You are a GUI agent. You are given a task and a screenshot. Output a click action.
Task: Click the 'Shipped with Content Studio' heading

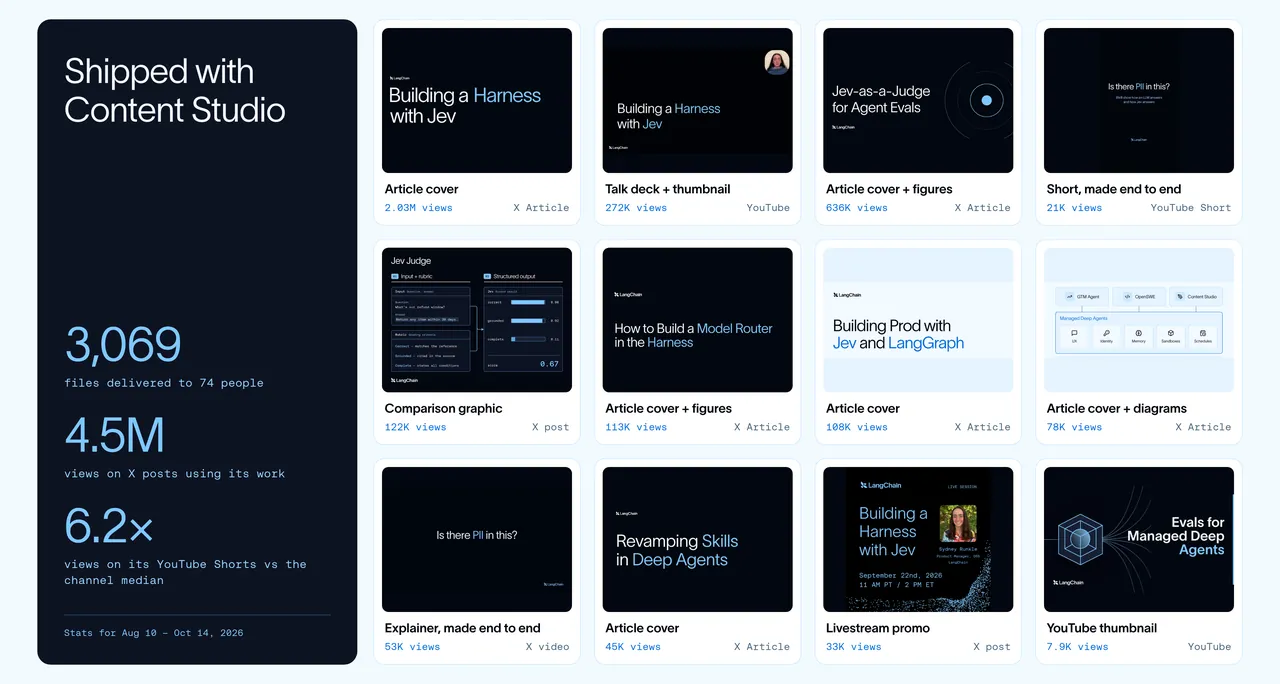pos(175,90)
